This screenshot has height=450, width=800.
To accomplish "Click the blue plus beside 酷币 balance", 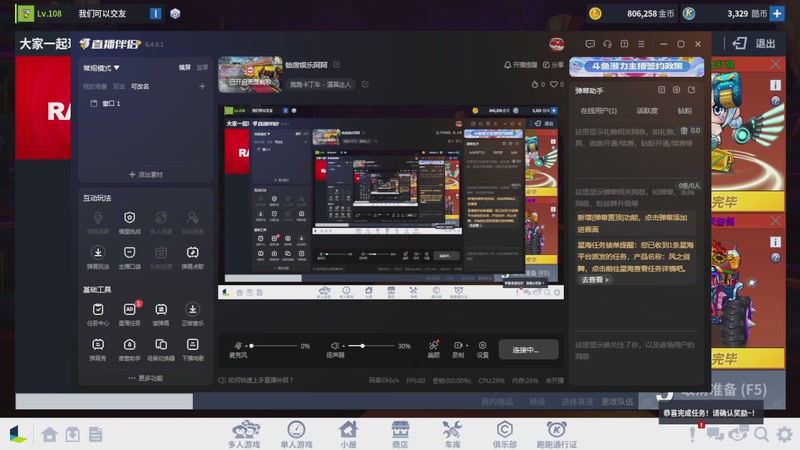I will (777, 13).
